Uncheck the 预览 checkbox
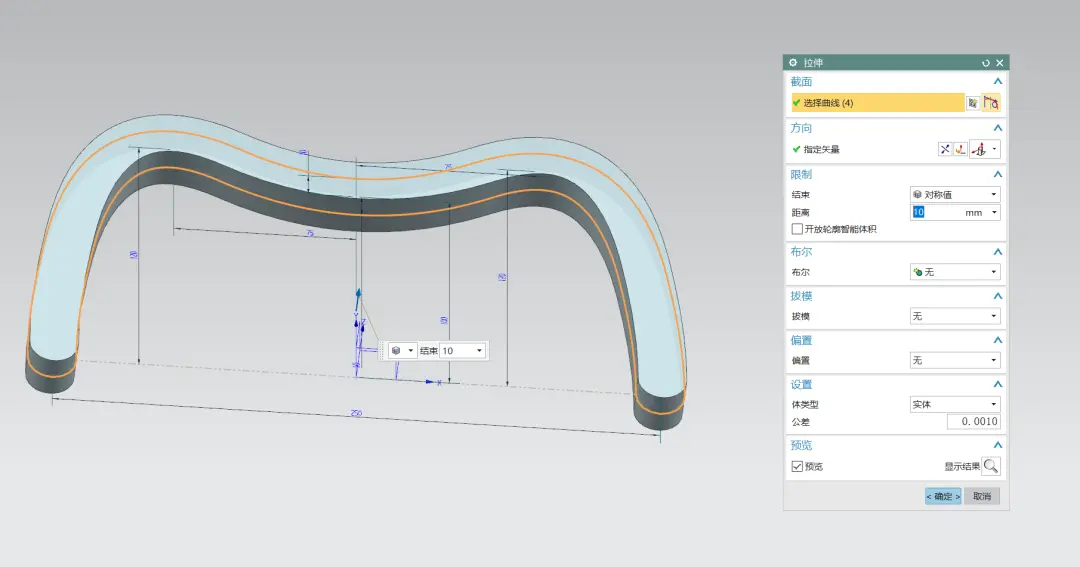The height and width of the screenshot is (567, 1080). (x=797, y=466)
